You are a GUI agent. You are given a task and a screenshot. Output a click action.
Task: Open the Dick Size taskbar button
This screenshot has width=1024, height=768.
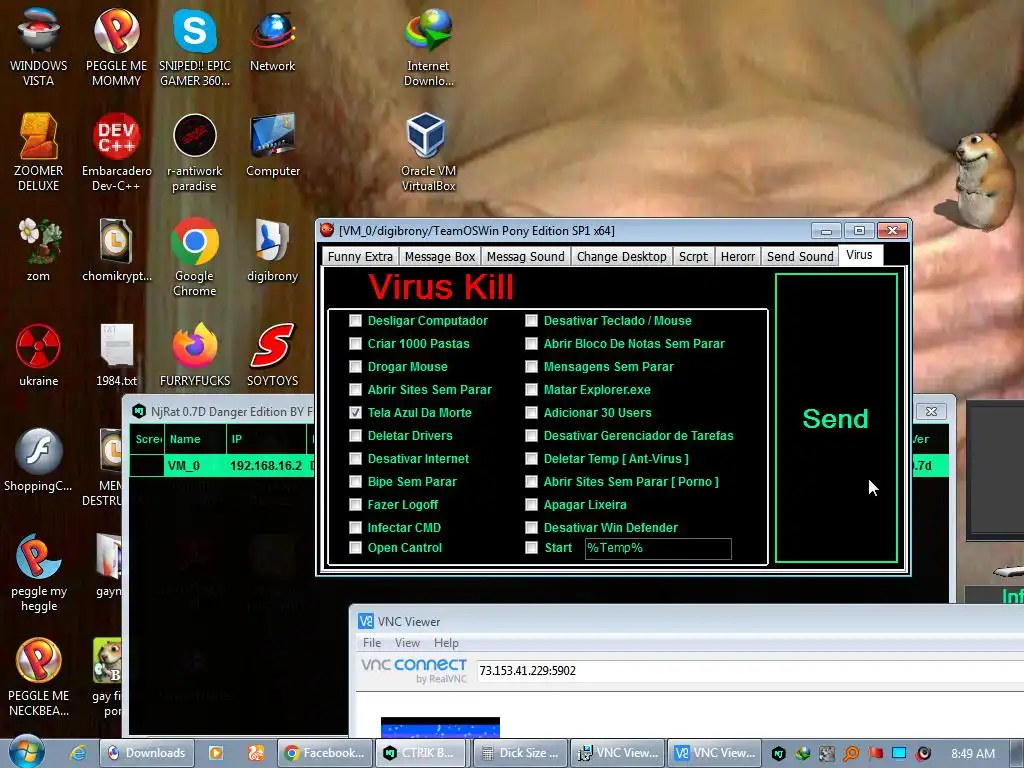click(x=521, y=753)
